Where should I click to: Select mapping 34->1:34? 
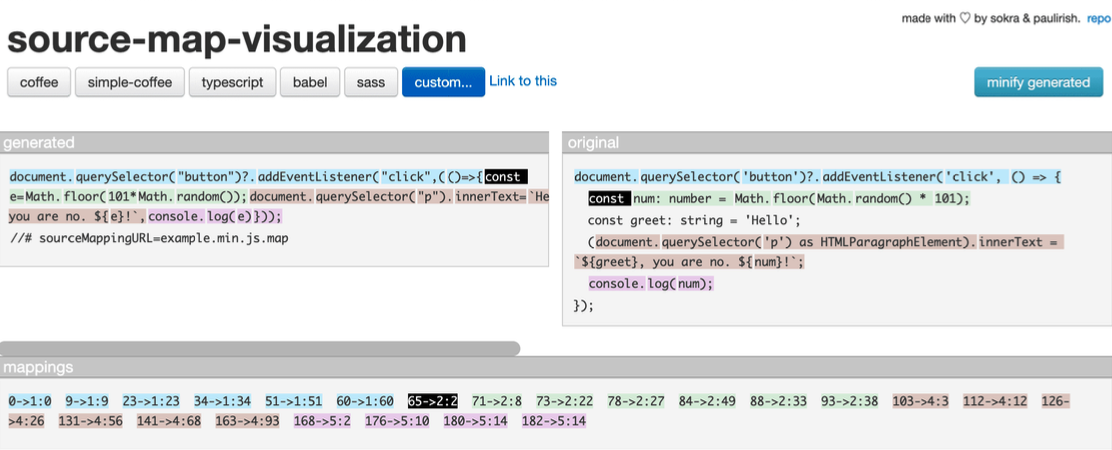[223, 401]
